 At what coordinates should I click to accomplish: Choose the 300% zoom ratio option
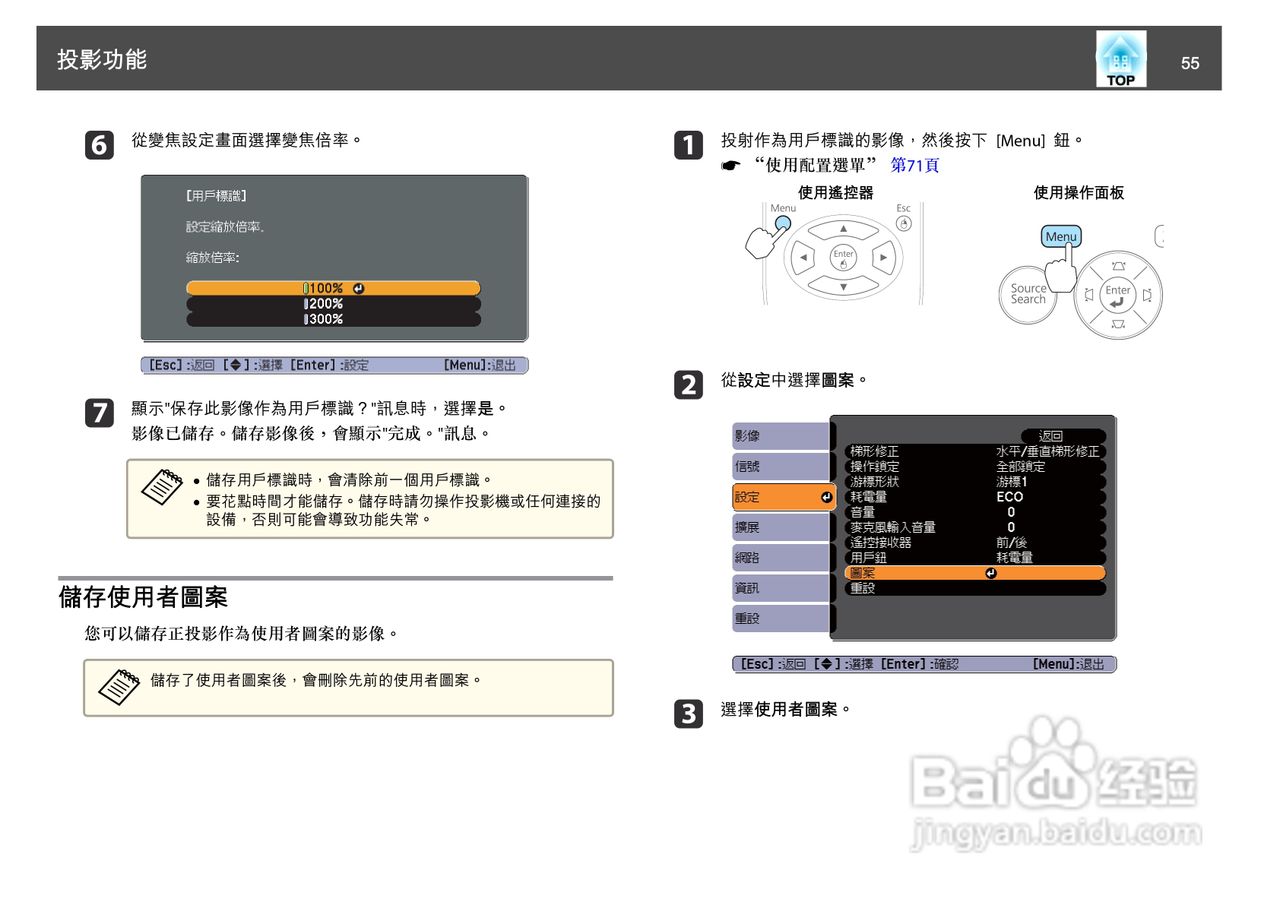pos(333,319)
